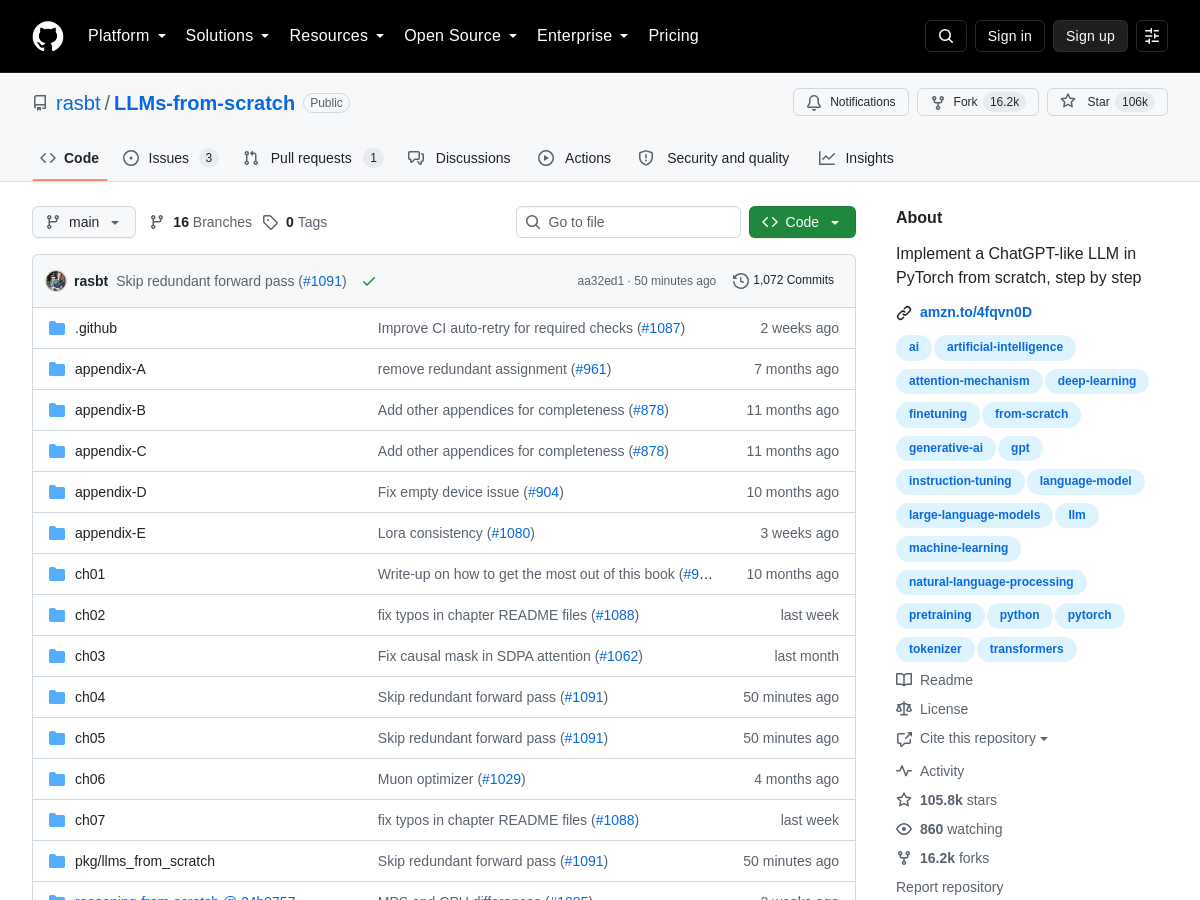The width and height of the screenshot is (1200, 900).
Task: Open appearance settings sliders icon
Action: coord(1152,36)
